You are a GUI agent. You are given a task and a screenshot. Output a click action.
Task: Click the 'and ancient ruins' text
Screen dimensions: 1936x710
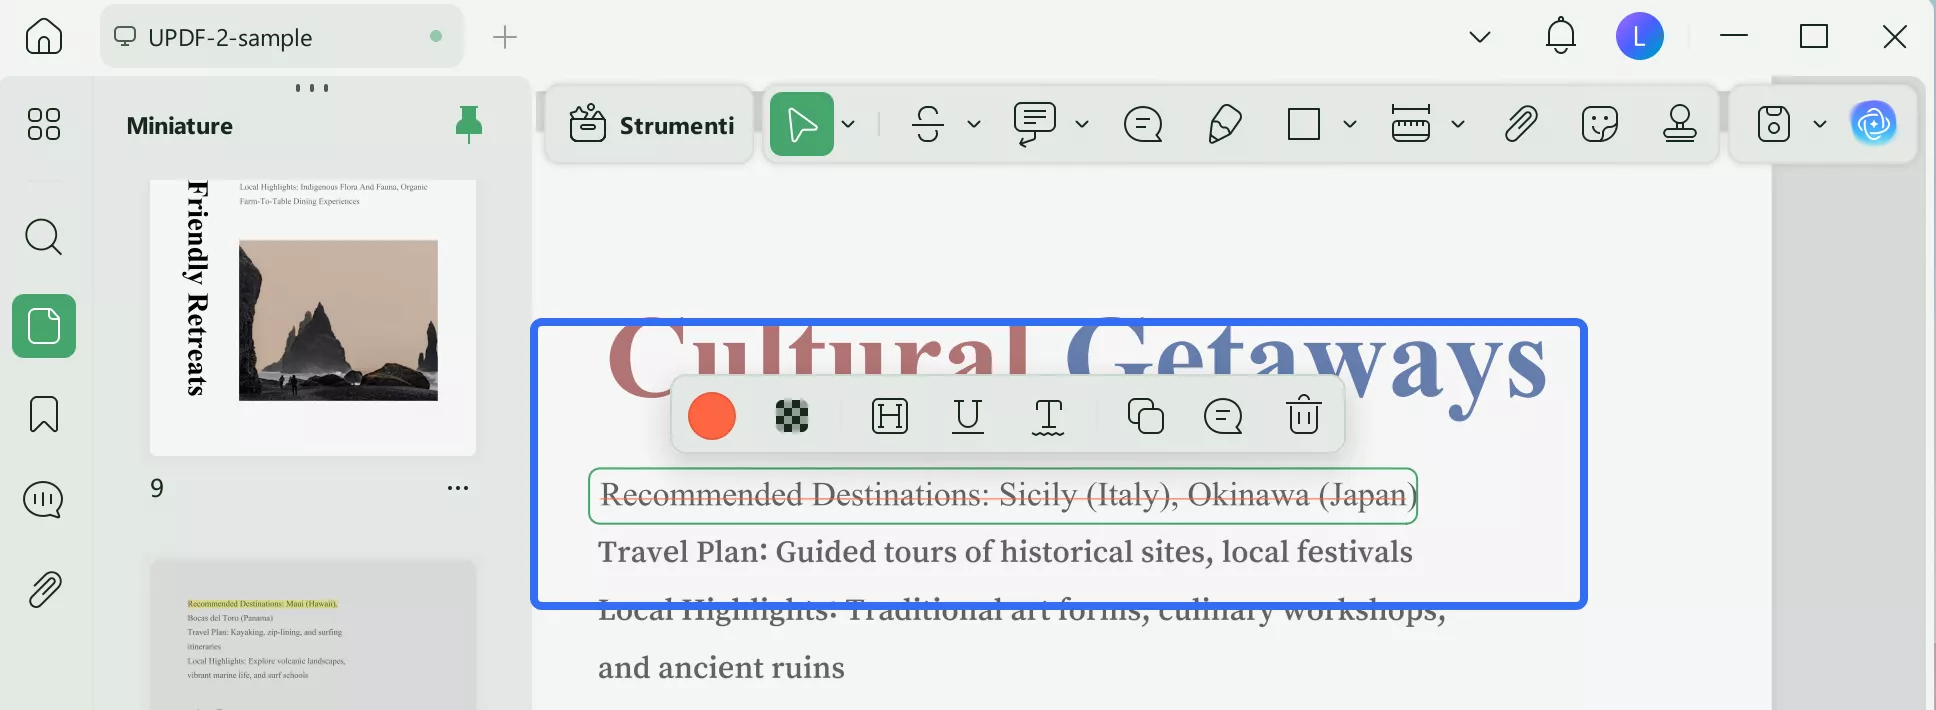tap(721, 668)
